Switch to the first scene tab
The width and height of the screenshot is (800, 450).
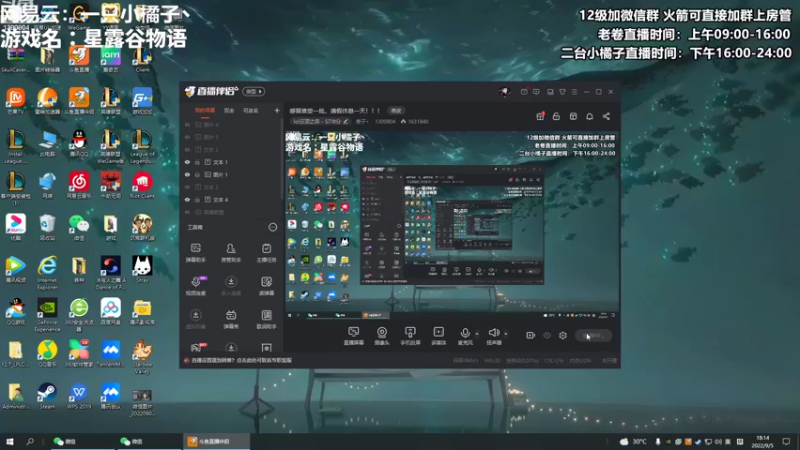[205, 110]
